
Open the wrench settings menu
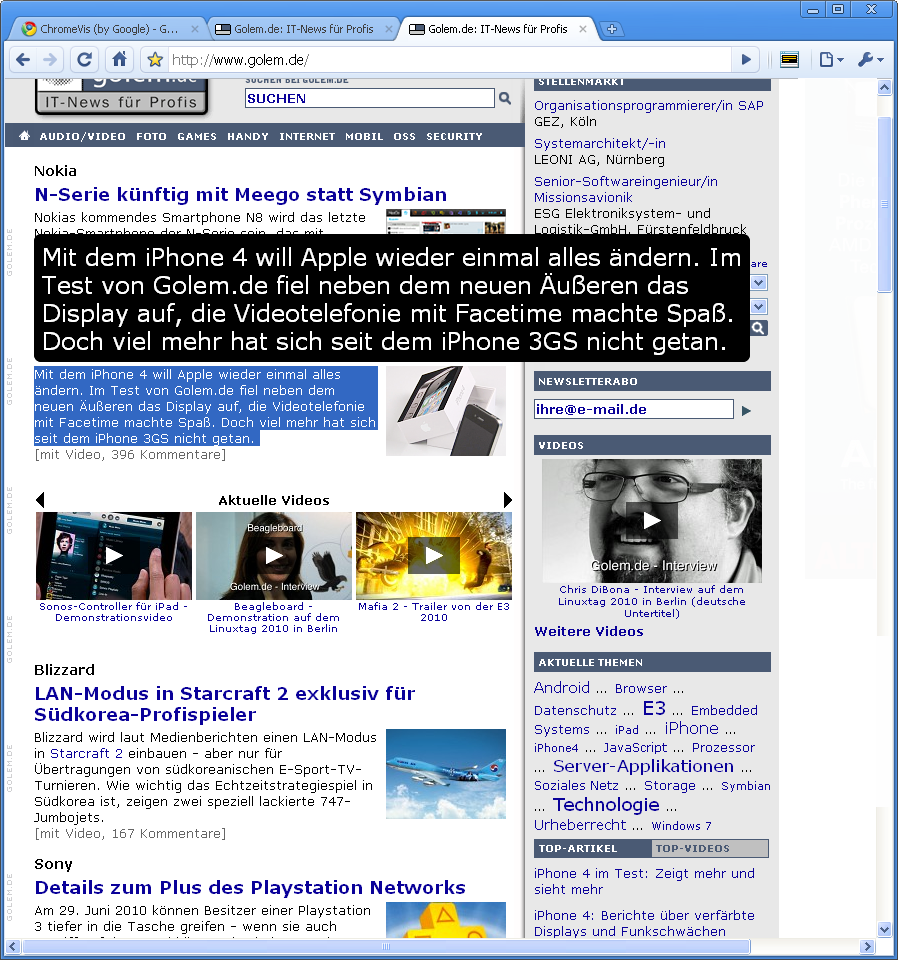coord(870,60)
